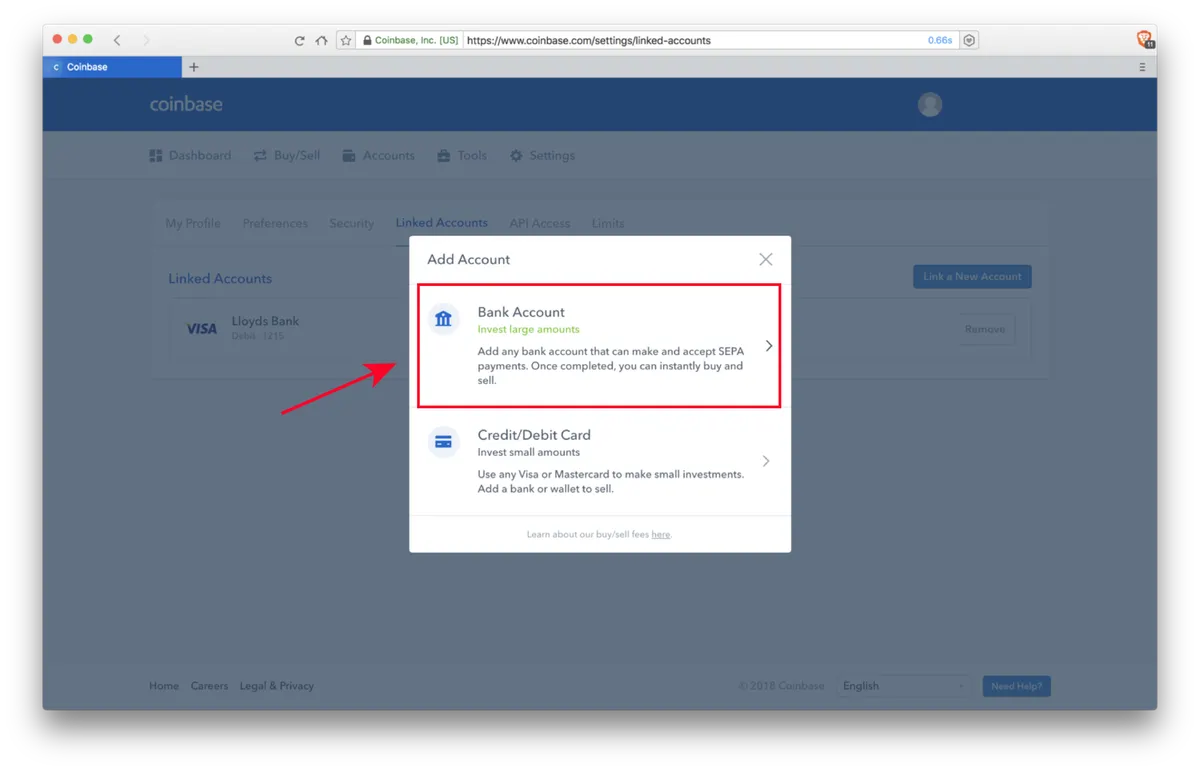Viewport: 1200px width, 771px height.
Task: Click Link a New Account button
Action: tap(972, 277)
